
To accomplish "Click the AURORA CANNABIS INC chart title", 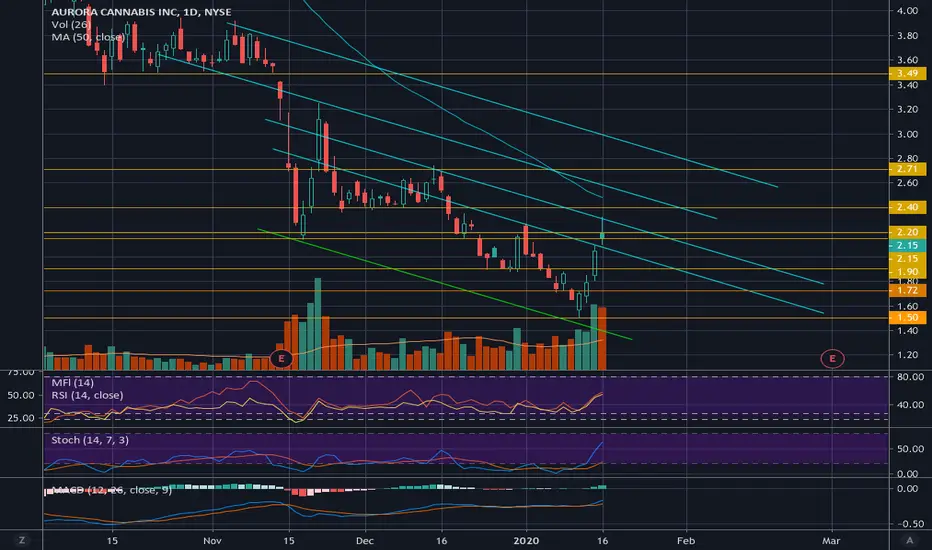I will [x=141, y=12].
